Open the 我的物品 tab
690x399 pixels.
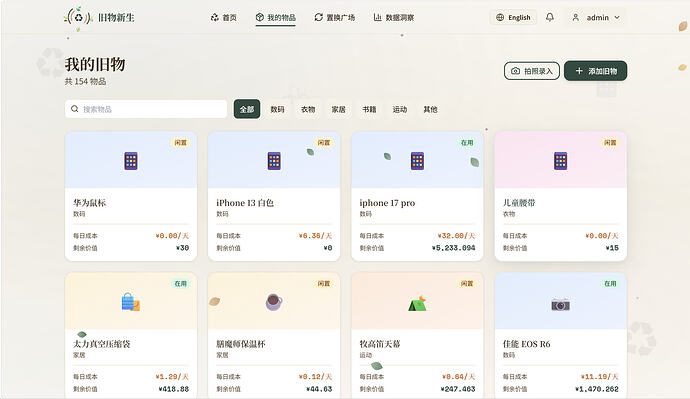click(275, 18)
